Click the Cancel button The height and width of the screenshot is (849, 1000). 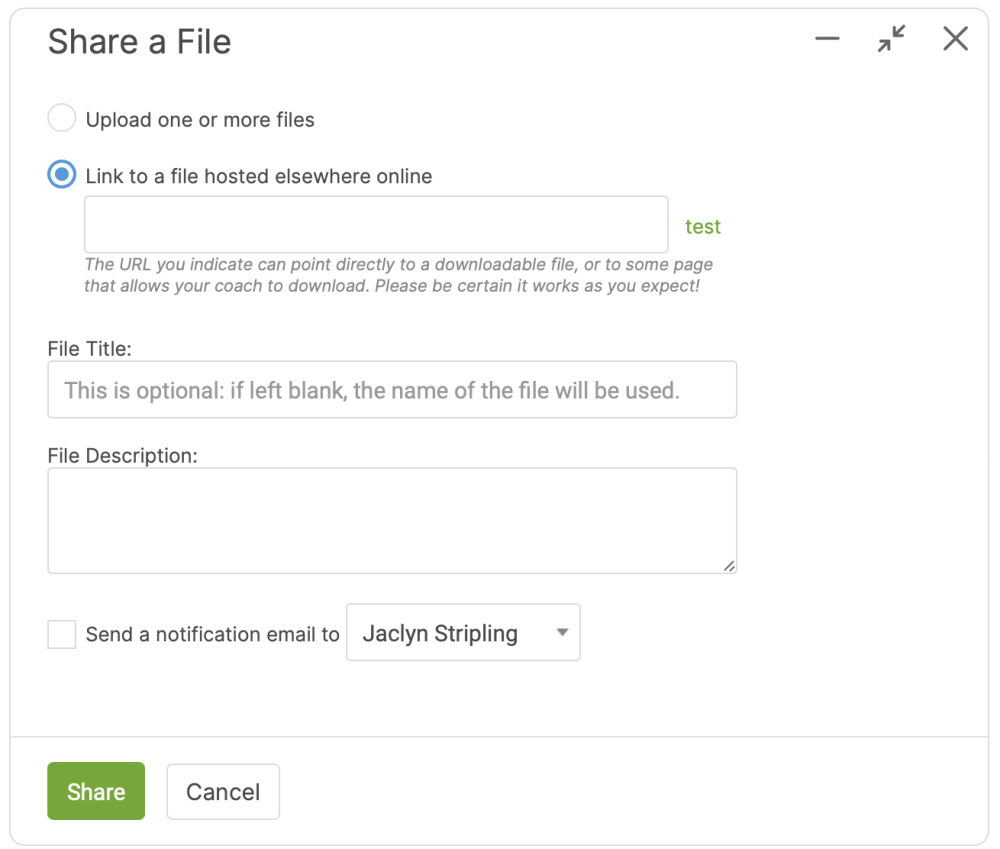click(223, 792)
